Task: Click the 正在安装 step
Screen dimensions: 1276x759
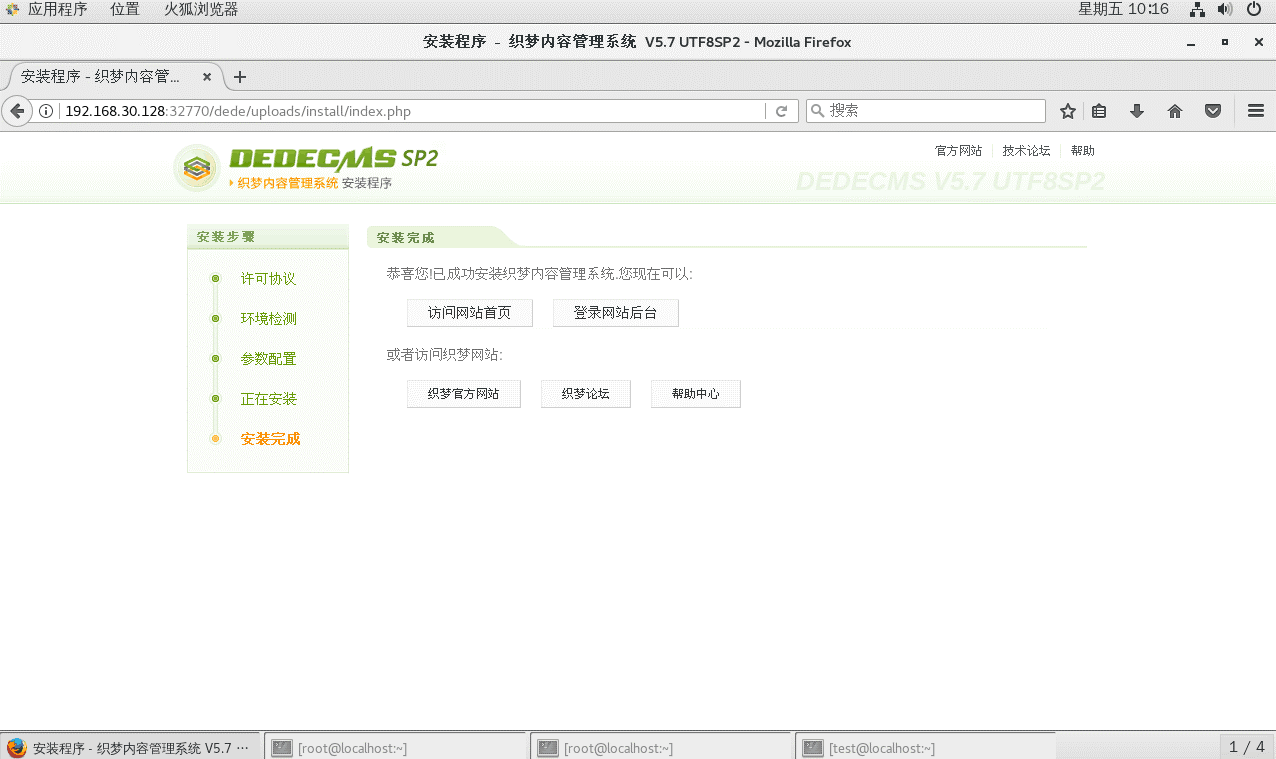Action: point(268,399)
